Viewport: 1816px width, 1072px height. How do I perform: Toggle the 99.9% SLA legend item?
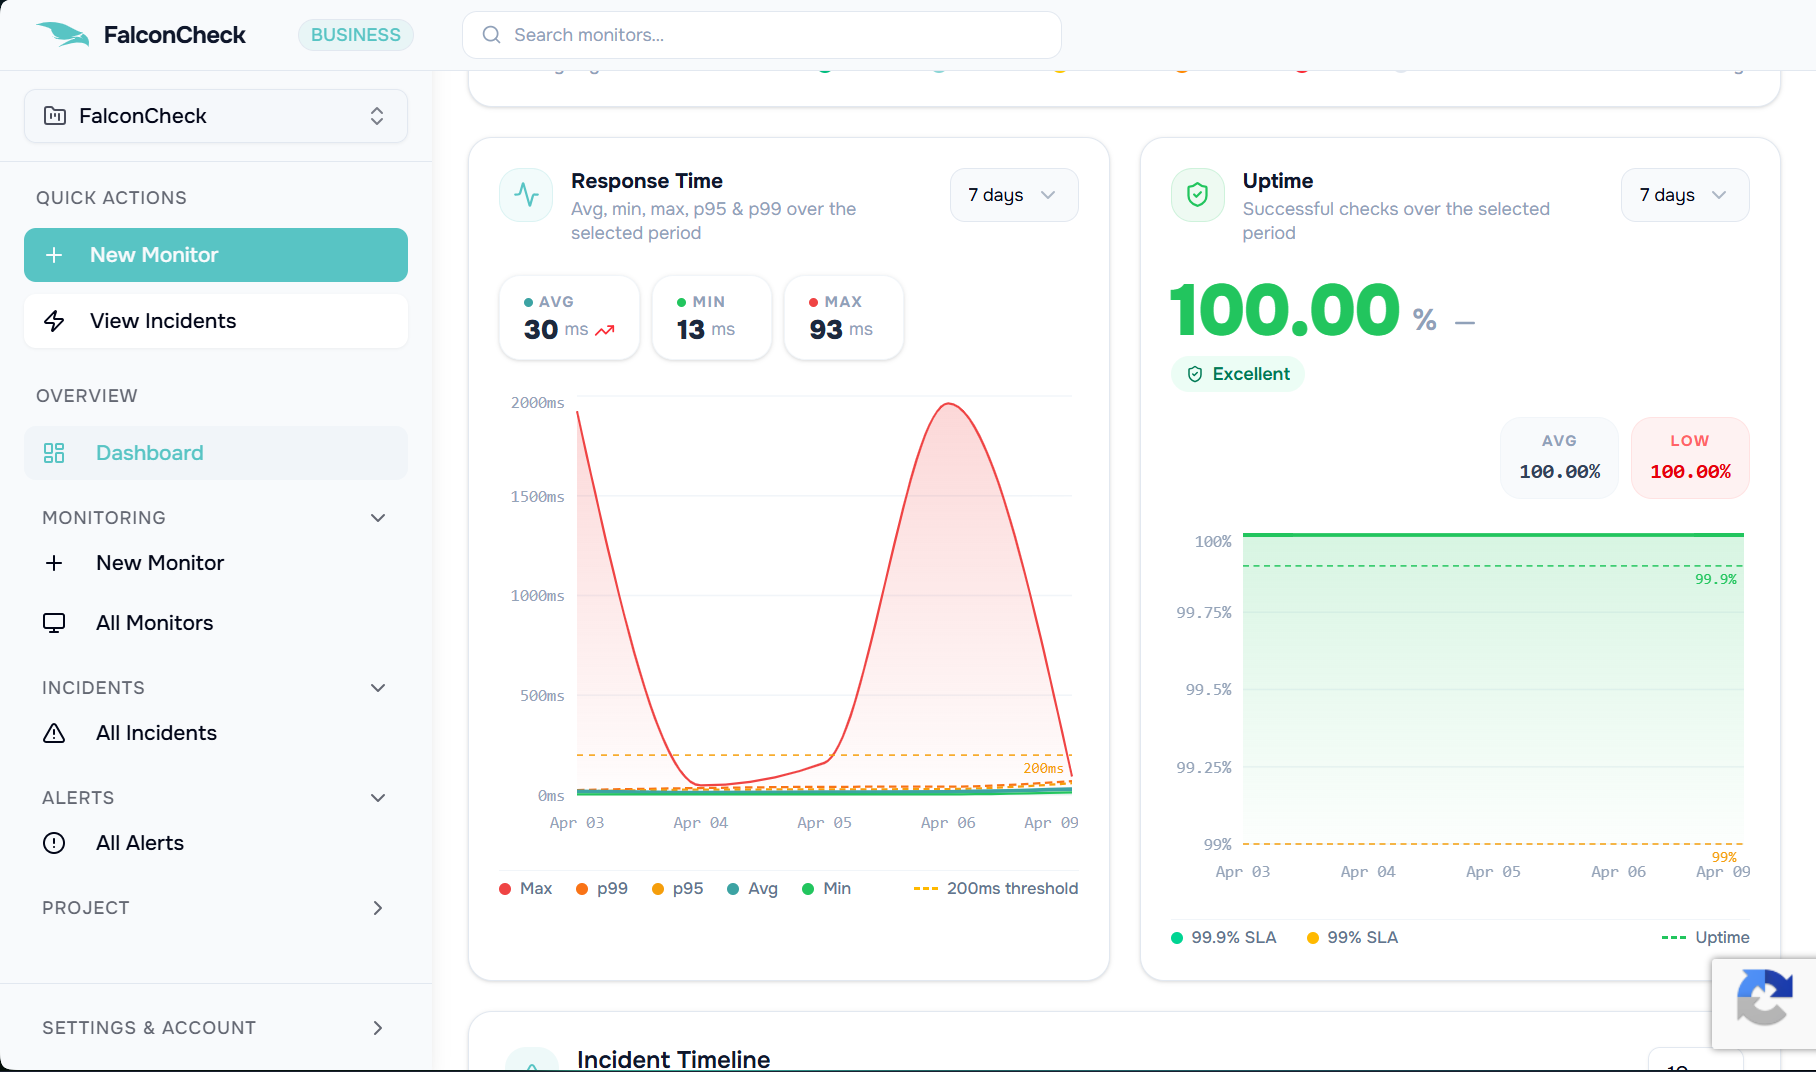click(1223, 937)
